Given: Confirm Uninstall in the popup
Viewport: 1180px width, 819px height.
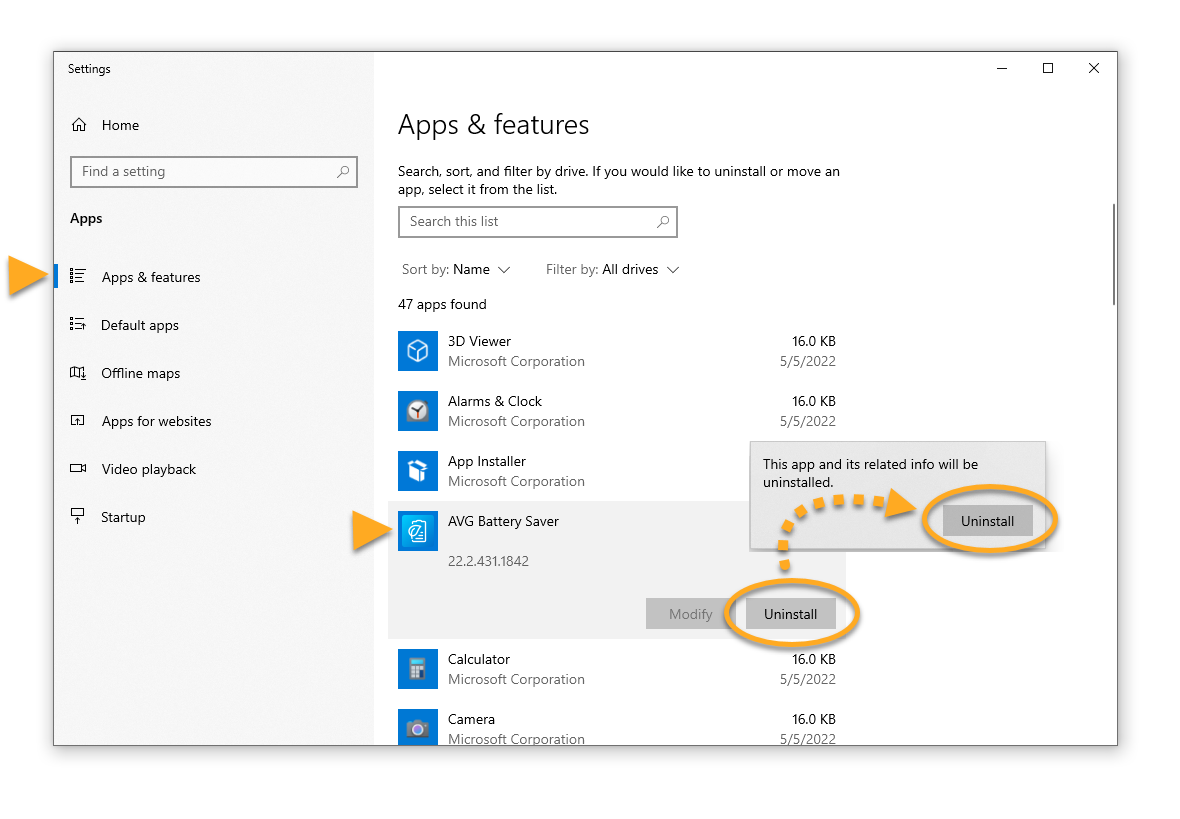Looking at the screenshot, I should pos(987,521).
